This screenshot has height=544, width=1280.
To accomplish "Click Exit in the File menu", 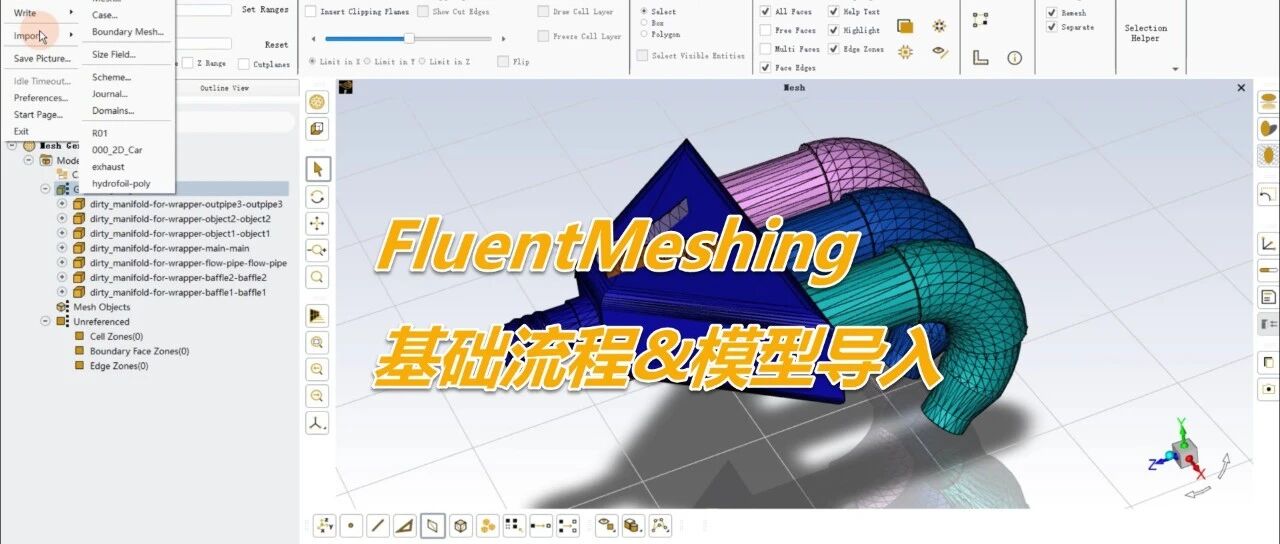I will click(22, 131).
